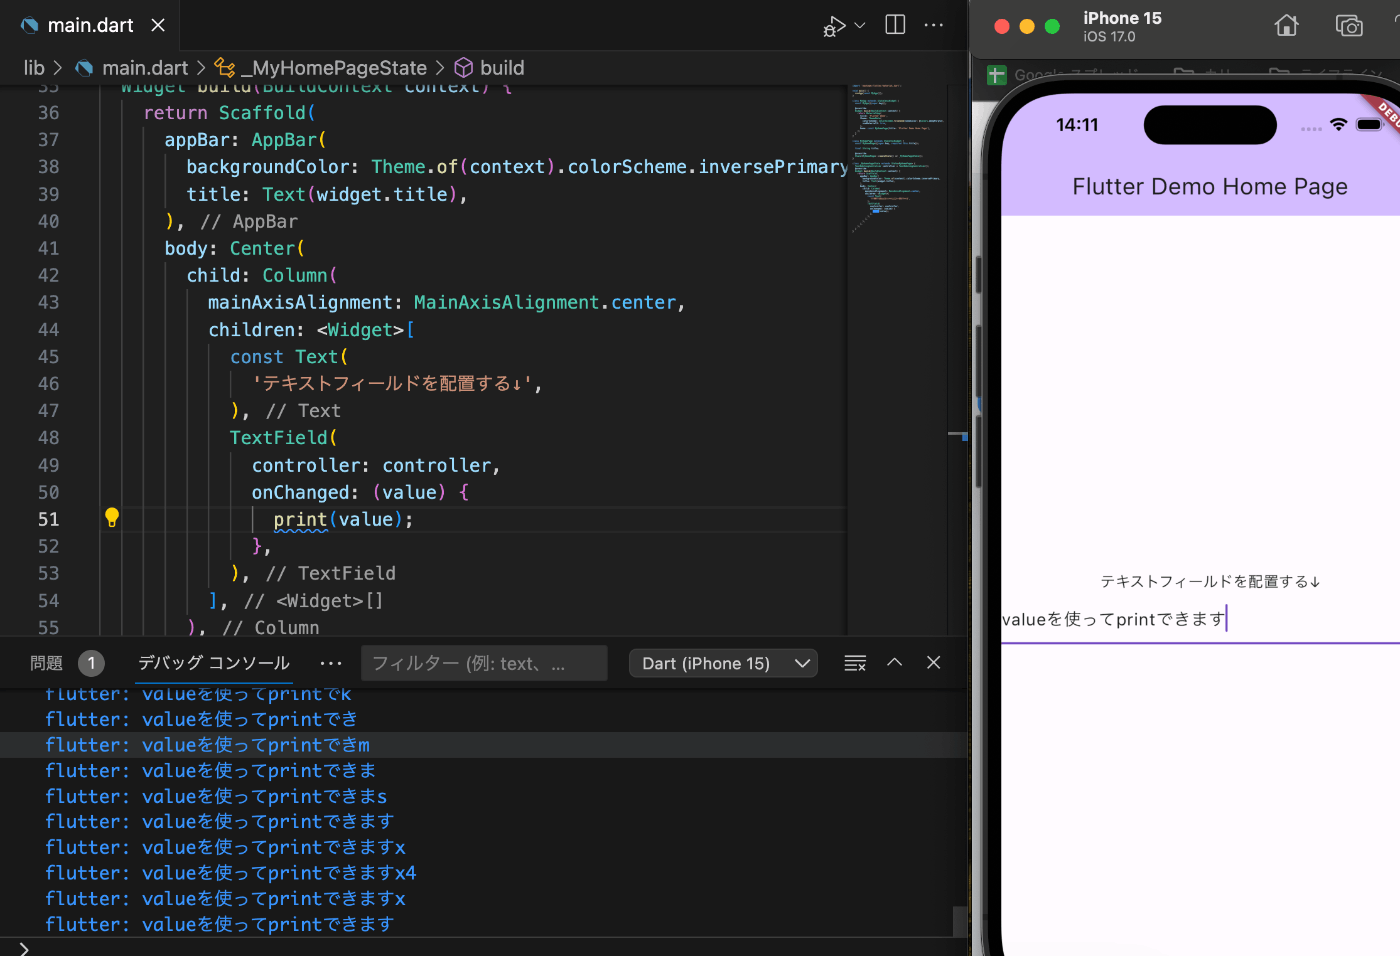Image resolution: width=1400 pixels, height=956 pixels.
Task: Click the run and debug icon
Action: (834, 26)
